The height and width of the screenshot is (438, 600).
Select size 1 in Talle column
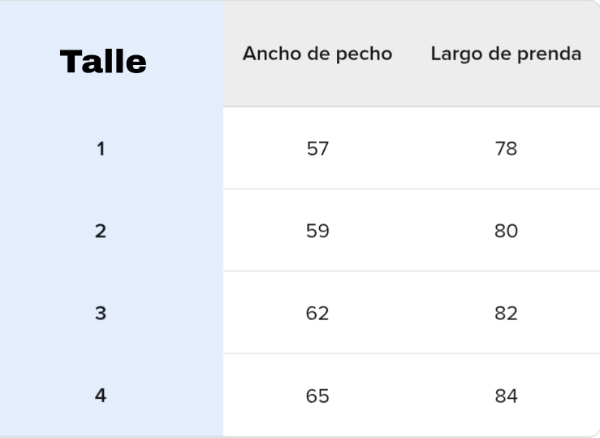pos(100,149)
